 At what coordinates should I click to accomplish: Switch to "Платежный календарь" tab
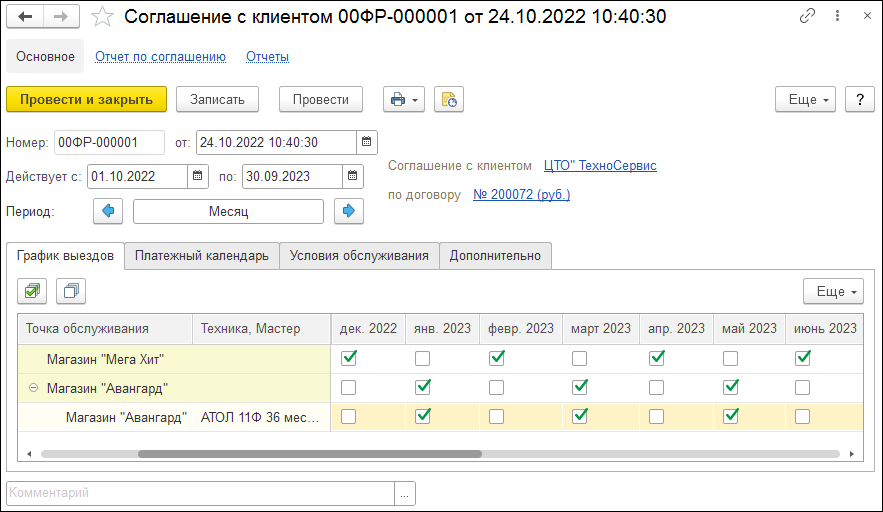(201, 256)
